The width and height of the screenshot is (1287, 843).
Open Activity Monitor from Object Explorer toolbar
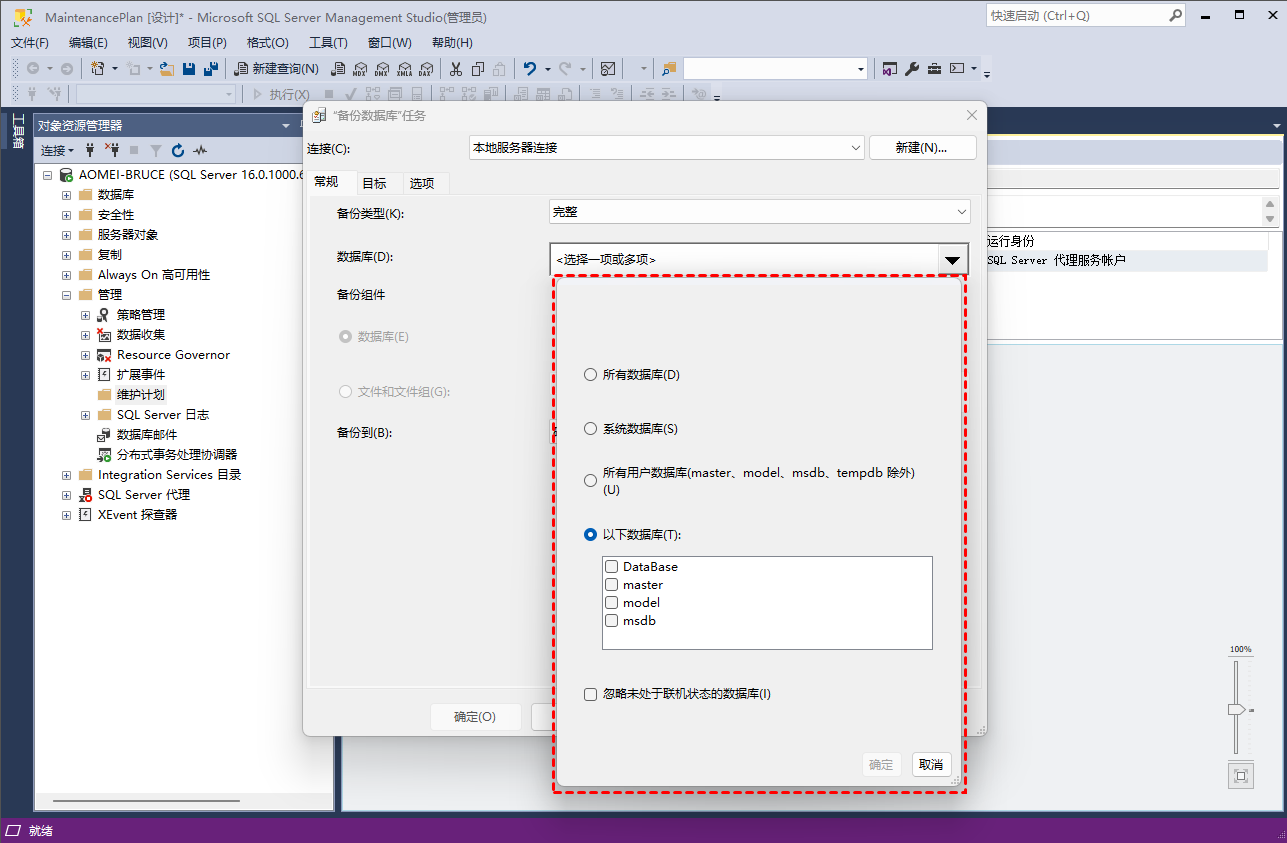[200, 150]
